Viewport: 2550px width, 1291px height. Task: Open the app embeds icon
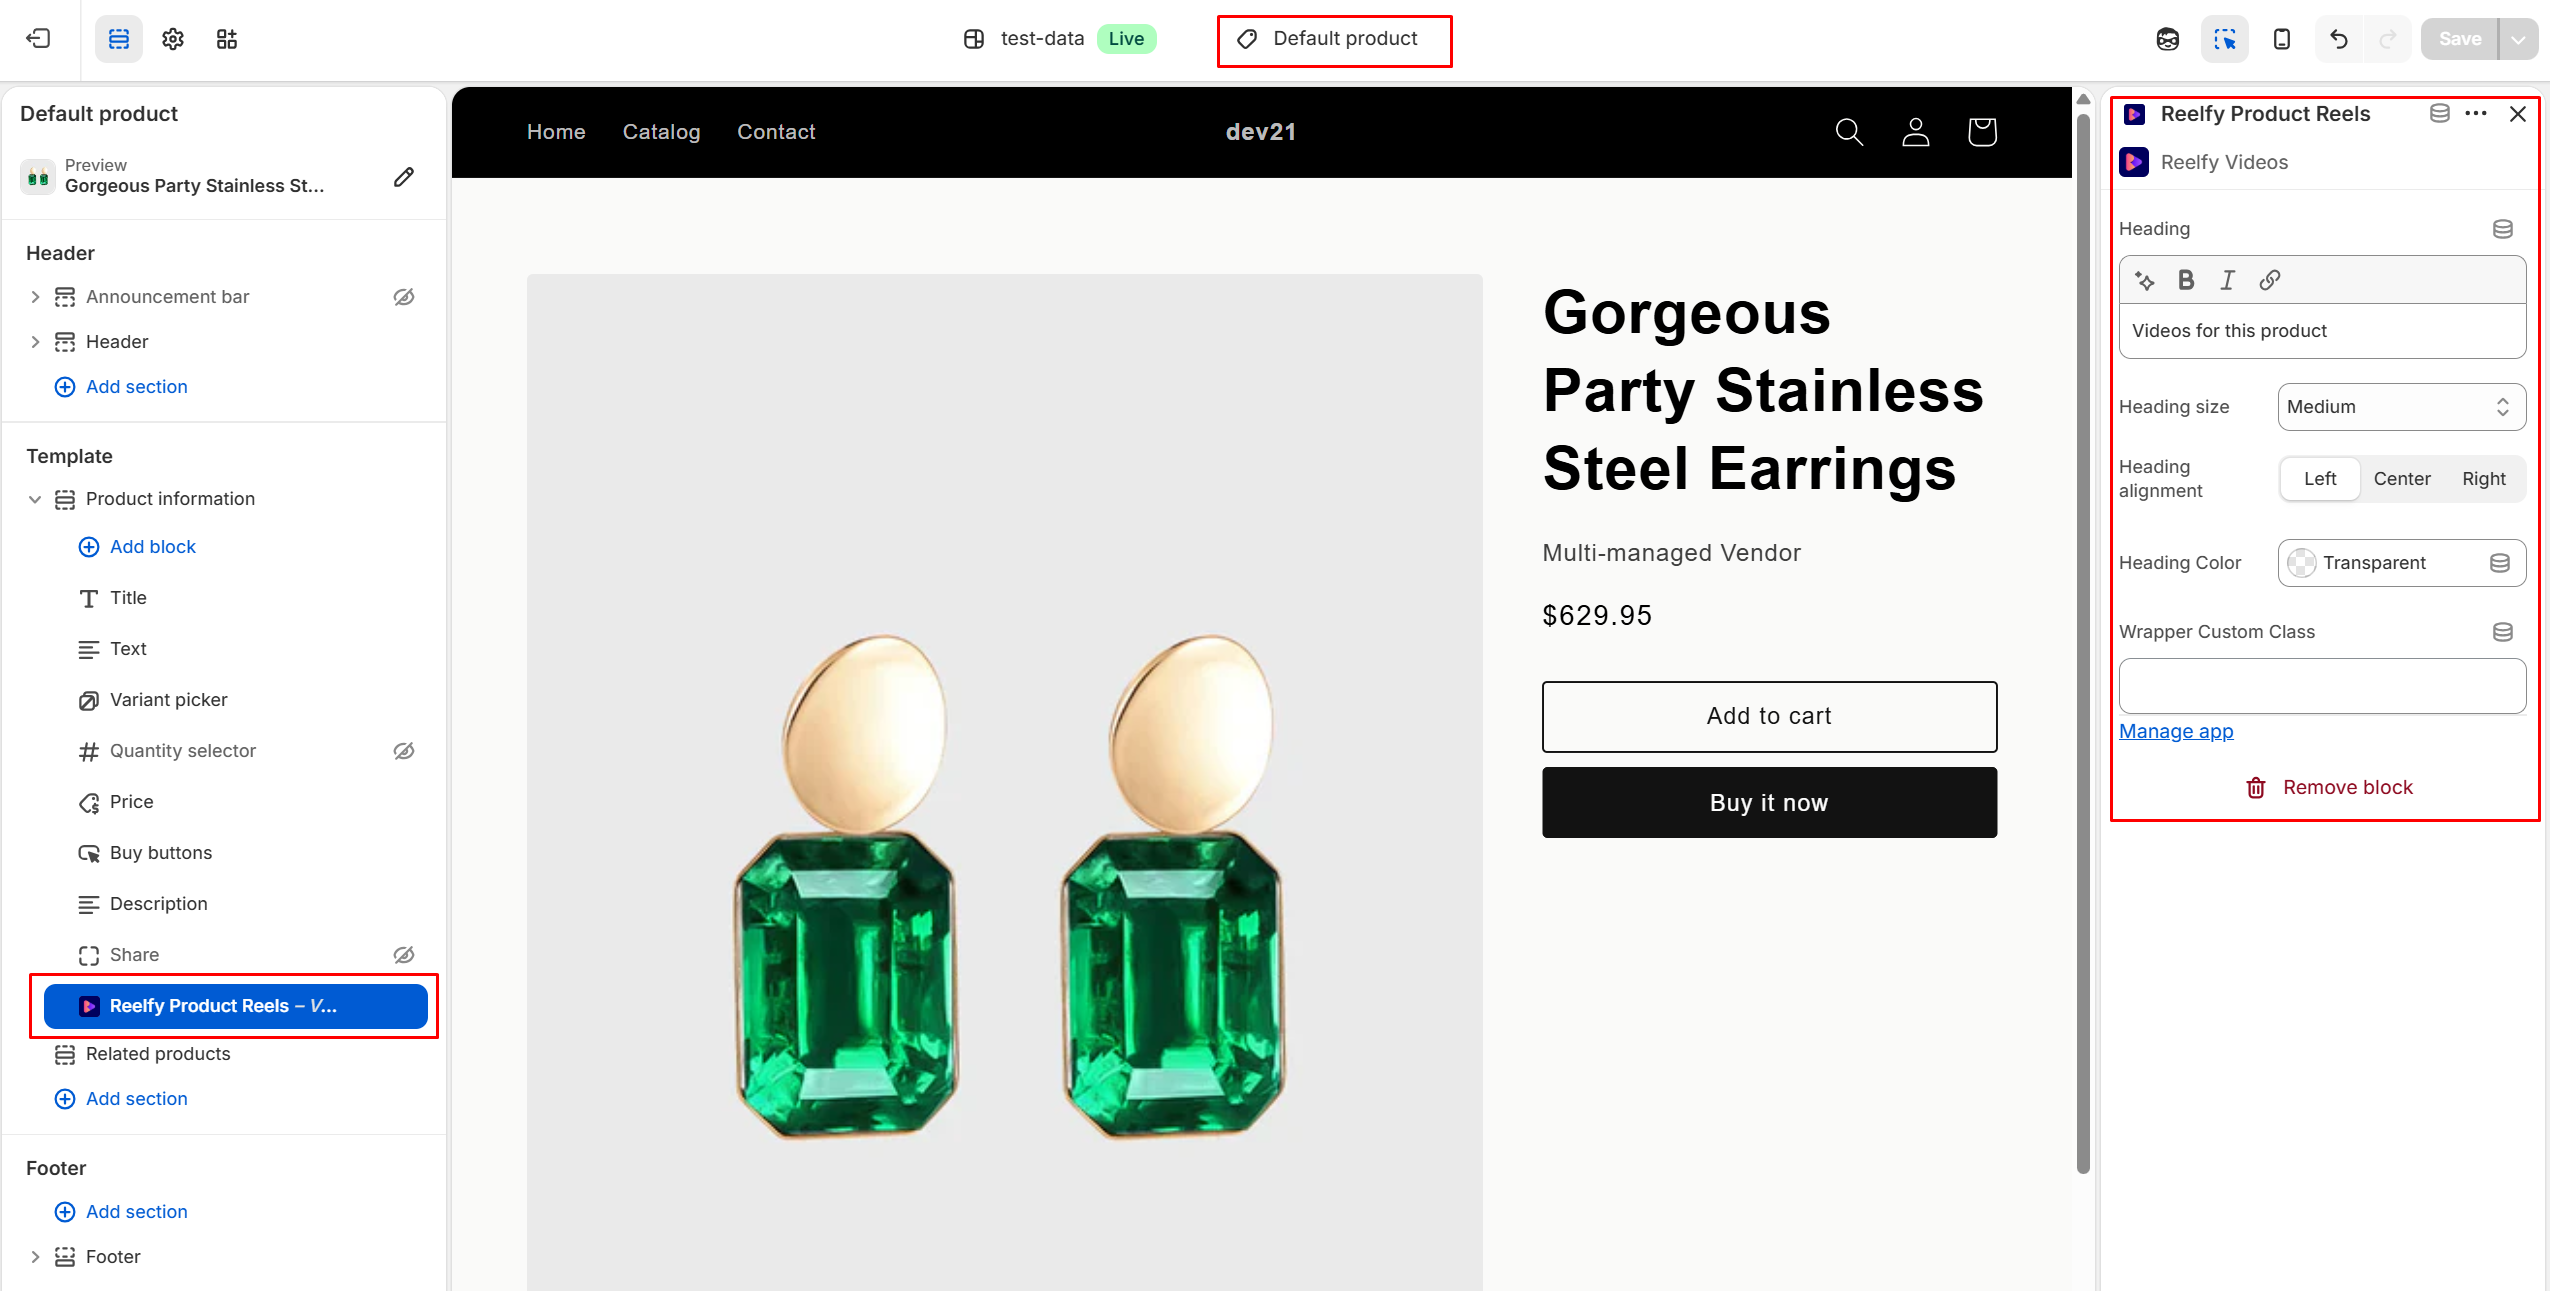[x=227, y=39]
